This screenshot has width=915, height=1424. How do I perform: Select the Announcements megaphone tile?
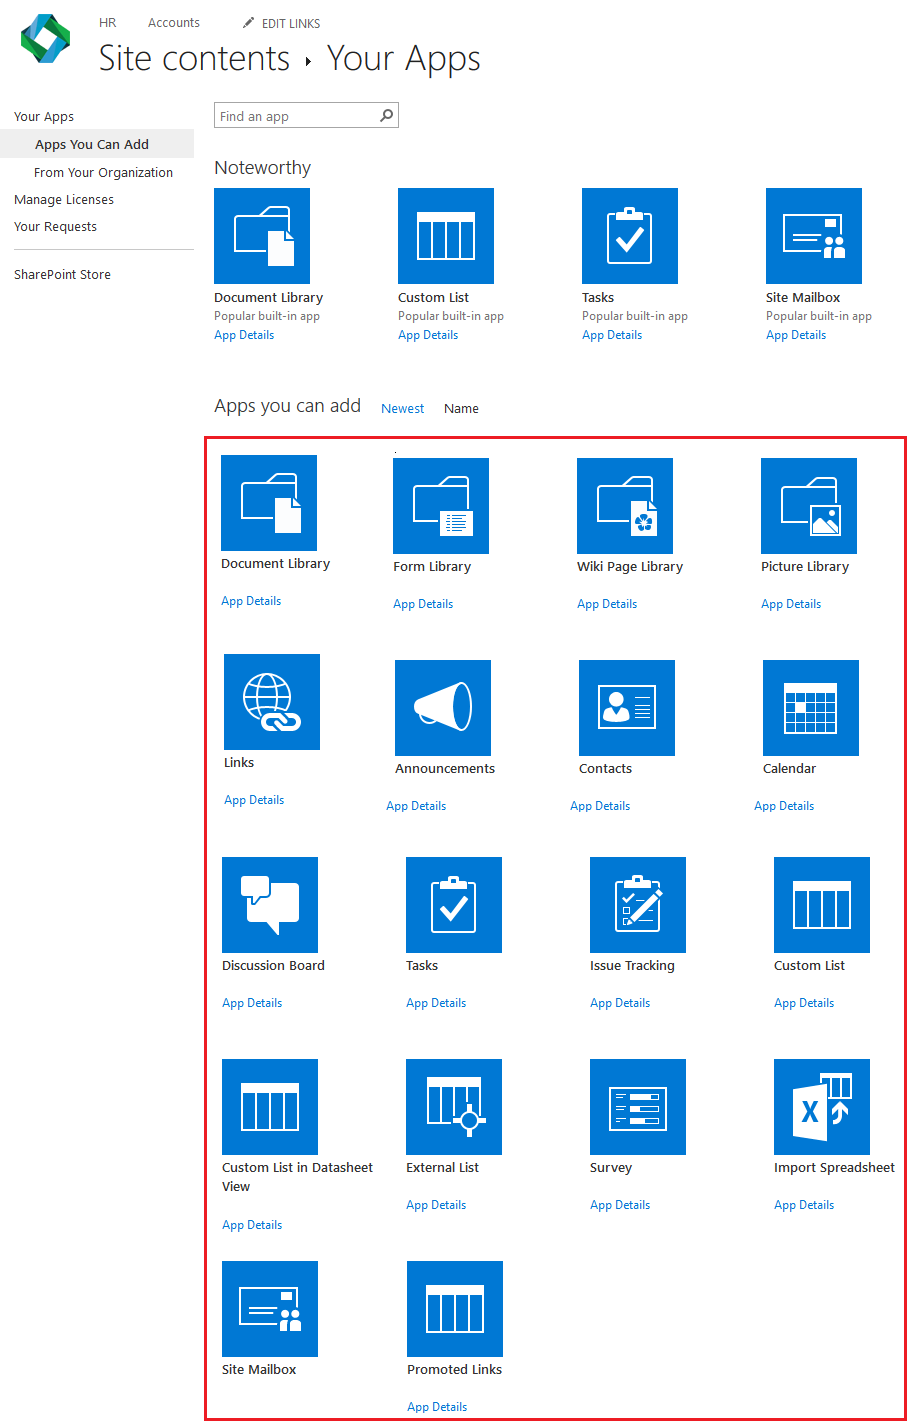(443, 708)
